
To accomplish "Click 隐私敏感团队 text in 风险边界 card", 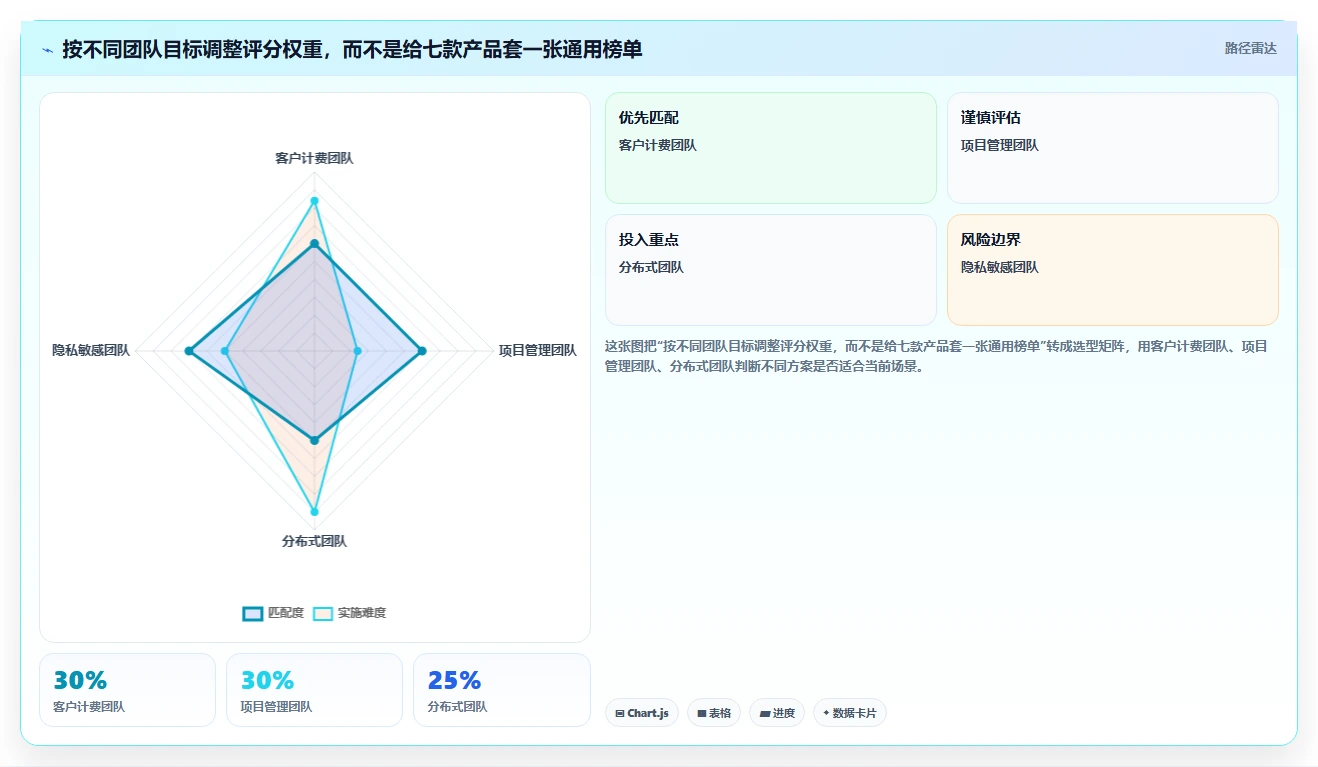I will [1000, 267].
